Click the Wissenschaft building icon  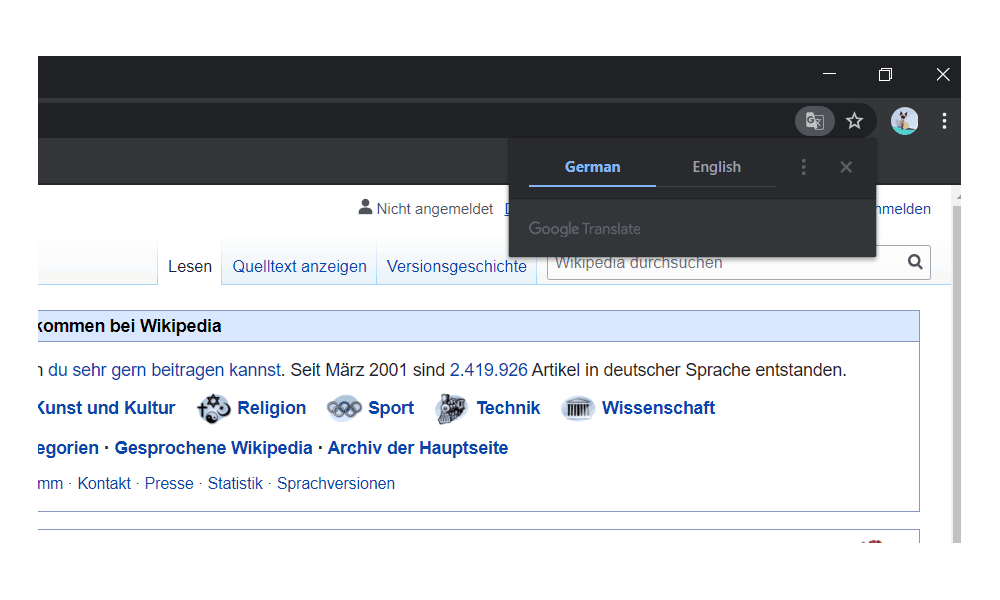[578, 408]
